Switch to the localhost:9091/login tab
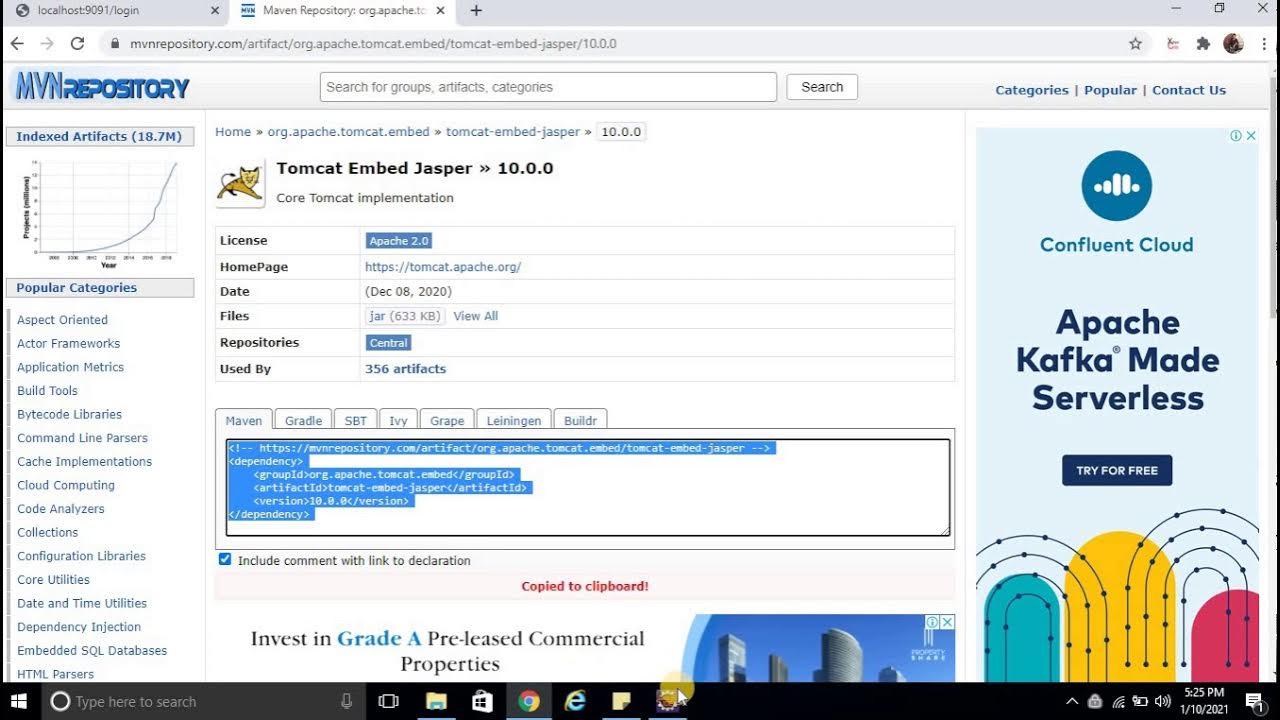Screen dimensions: 1280x720 (117, 11)
